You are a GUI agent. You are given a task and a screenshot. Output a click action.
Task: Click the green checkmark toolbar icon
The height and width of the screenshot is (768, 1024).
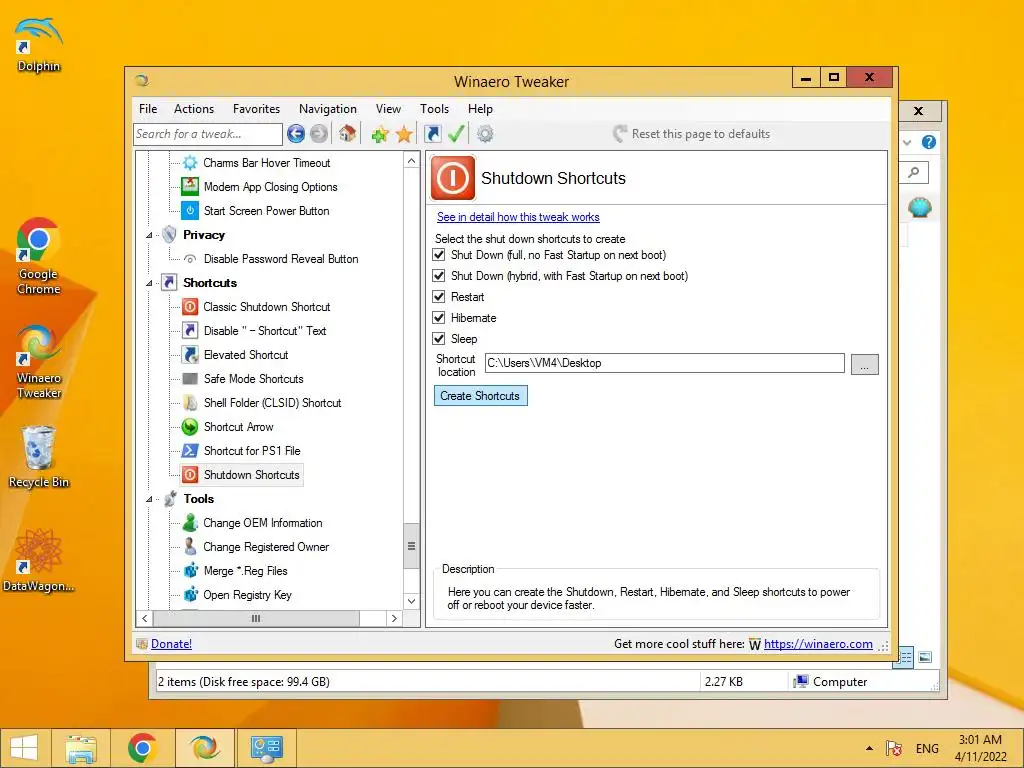click(x=456, y=134)
